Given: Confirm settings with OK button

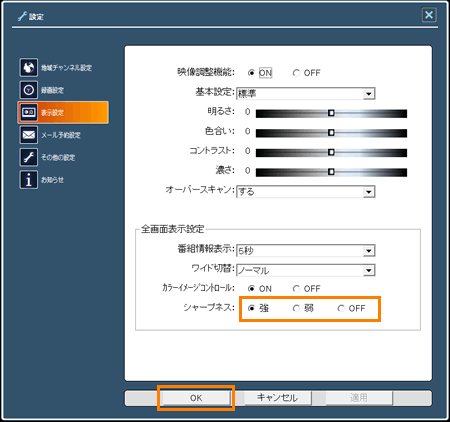Looking at the screenshot, I should coord(196,398).
